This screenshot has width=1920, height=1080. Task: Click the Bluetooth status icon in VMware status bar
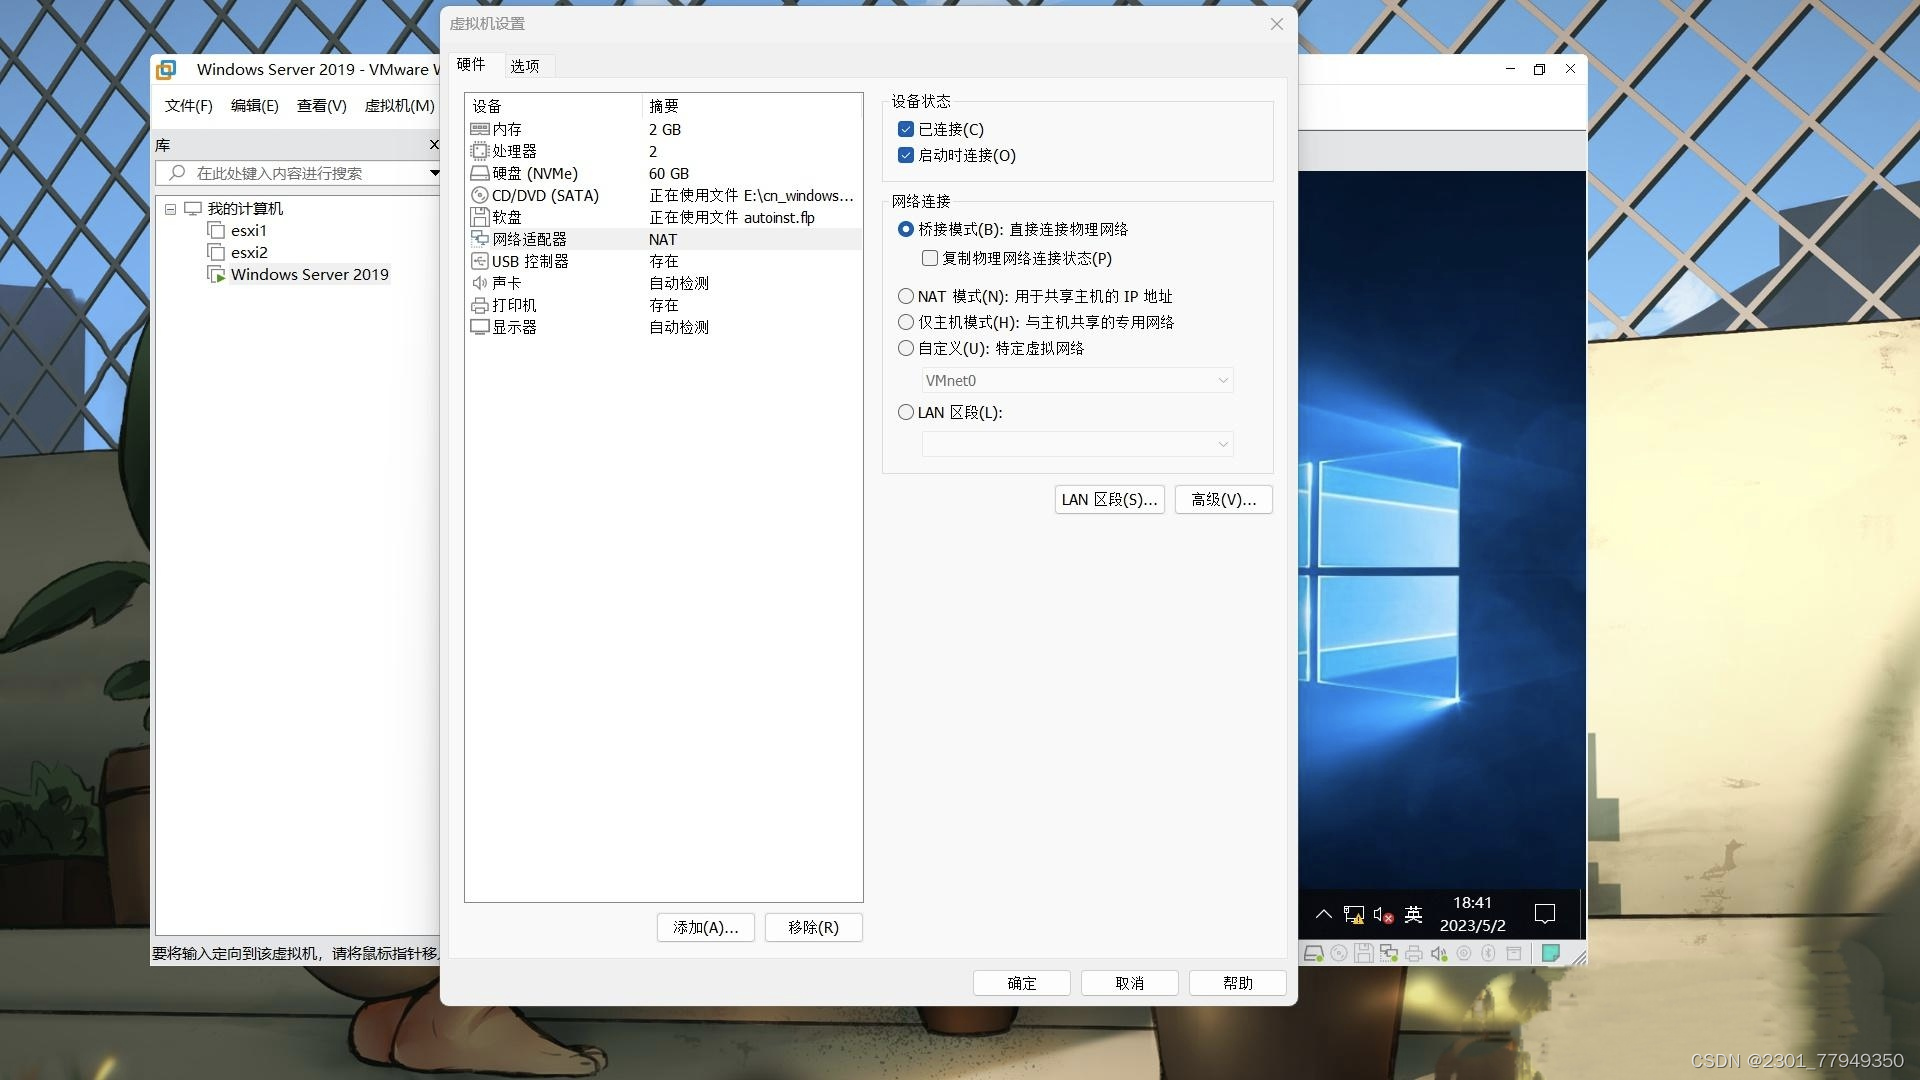click(1488, 954)
